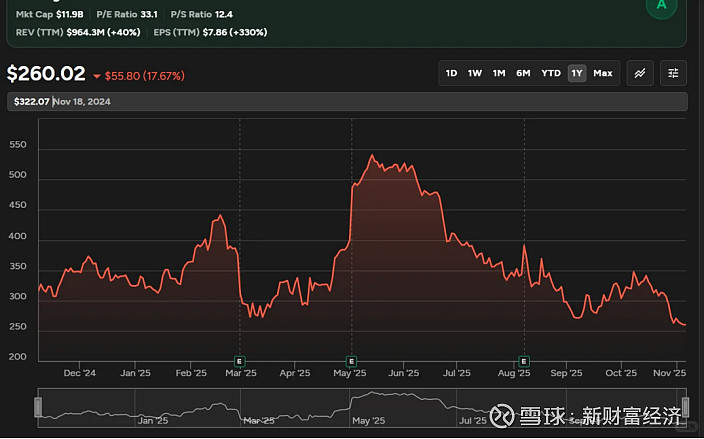
Task: Click the Mar '25 earnings E marker
Action: point(240,361)
